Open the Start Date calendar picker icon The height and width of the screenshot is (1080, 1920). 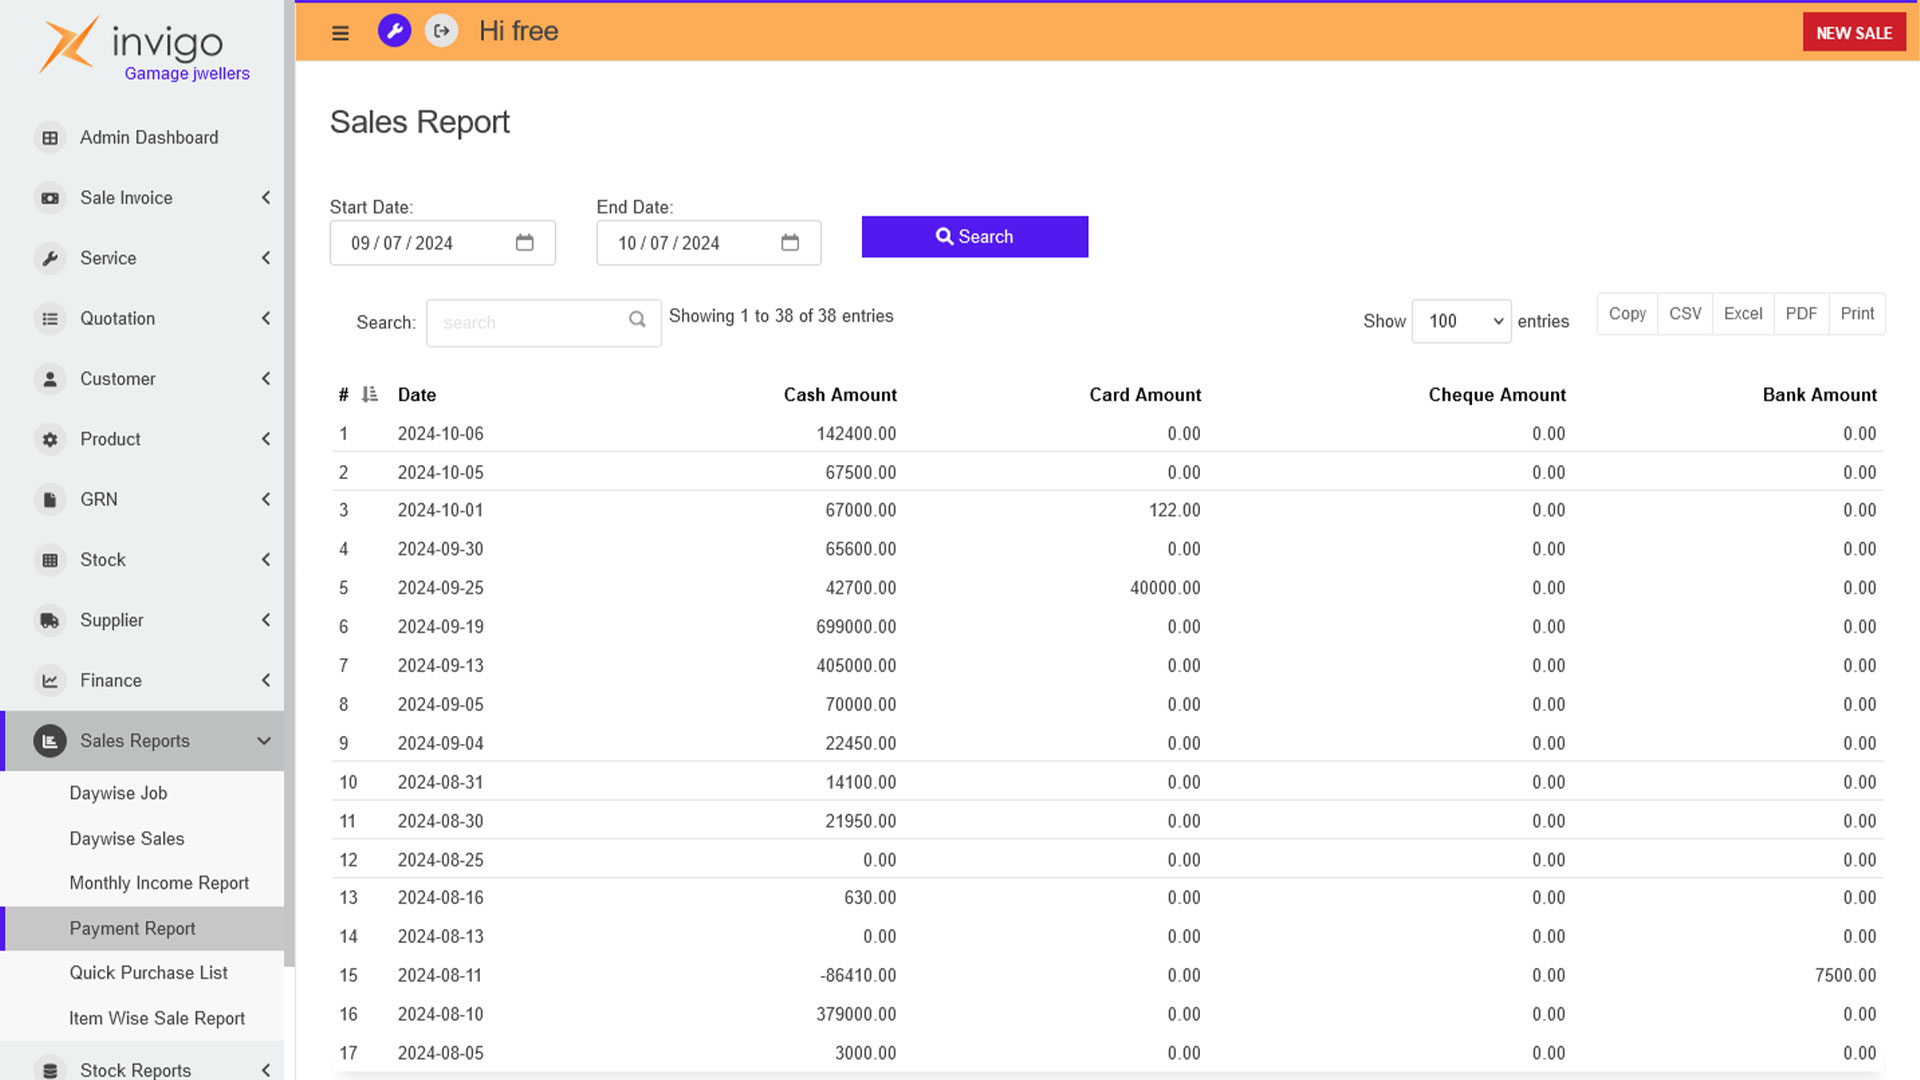pos(524,243)
